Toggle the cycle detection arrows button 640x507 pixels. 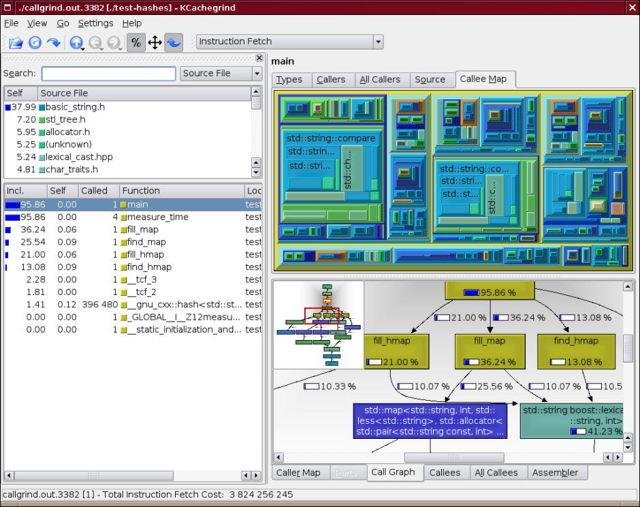[x=155, y=42]
